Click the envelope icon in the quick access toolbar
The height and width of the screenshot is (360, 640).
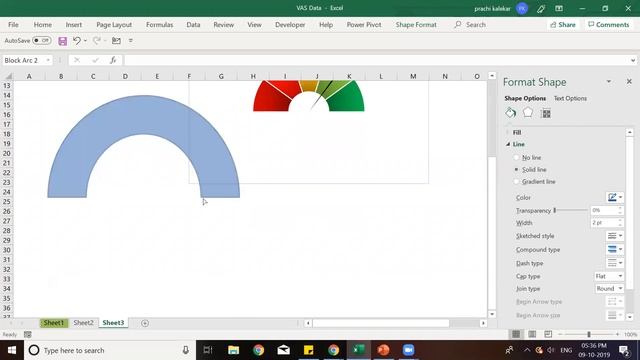[x=116, y=40]
